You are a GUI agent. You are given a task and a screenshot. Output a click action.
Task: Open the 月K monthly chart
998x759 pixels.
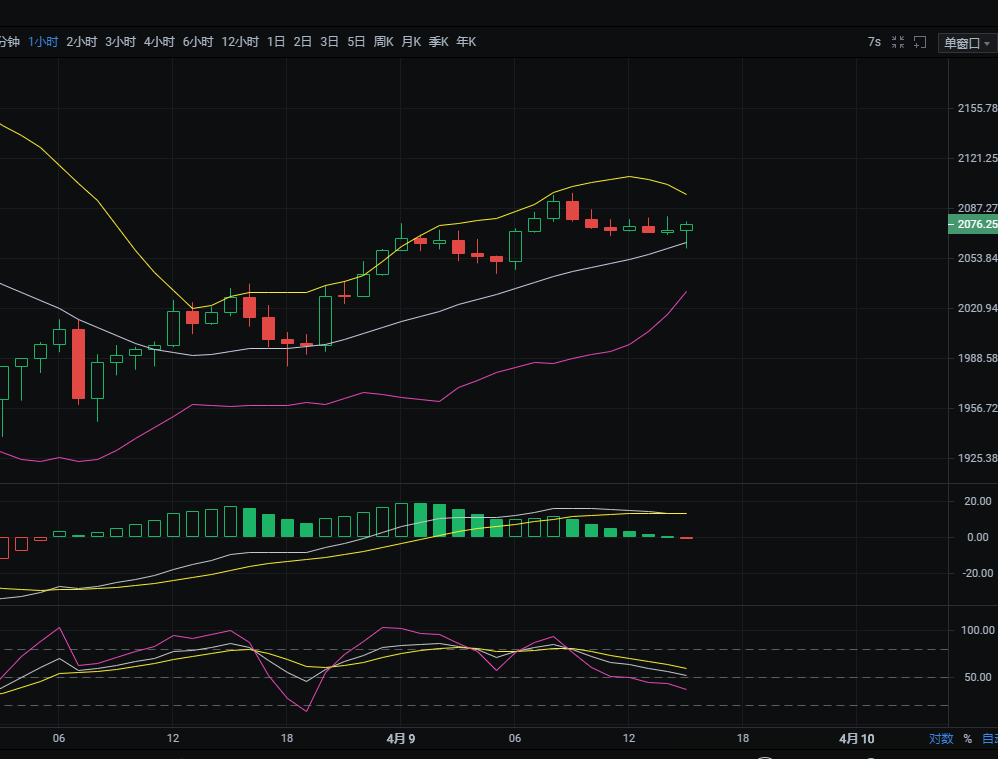point(411,42)
